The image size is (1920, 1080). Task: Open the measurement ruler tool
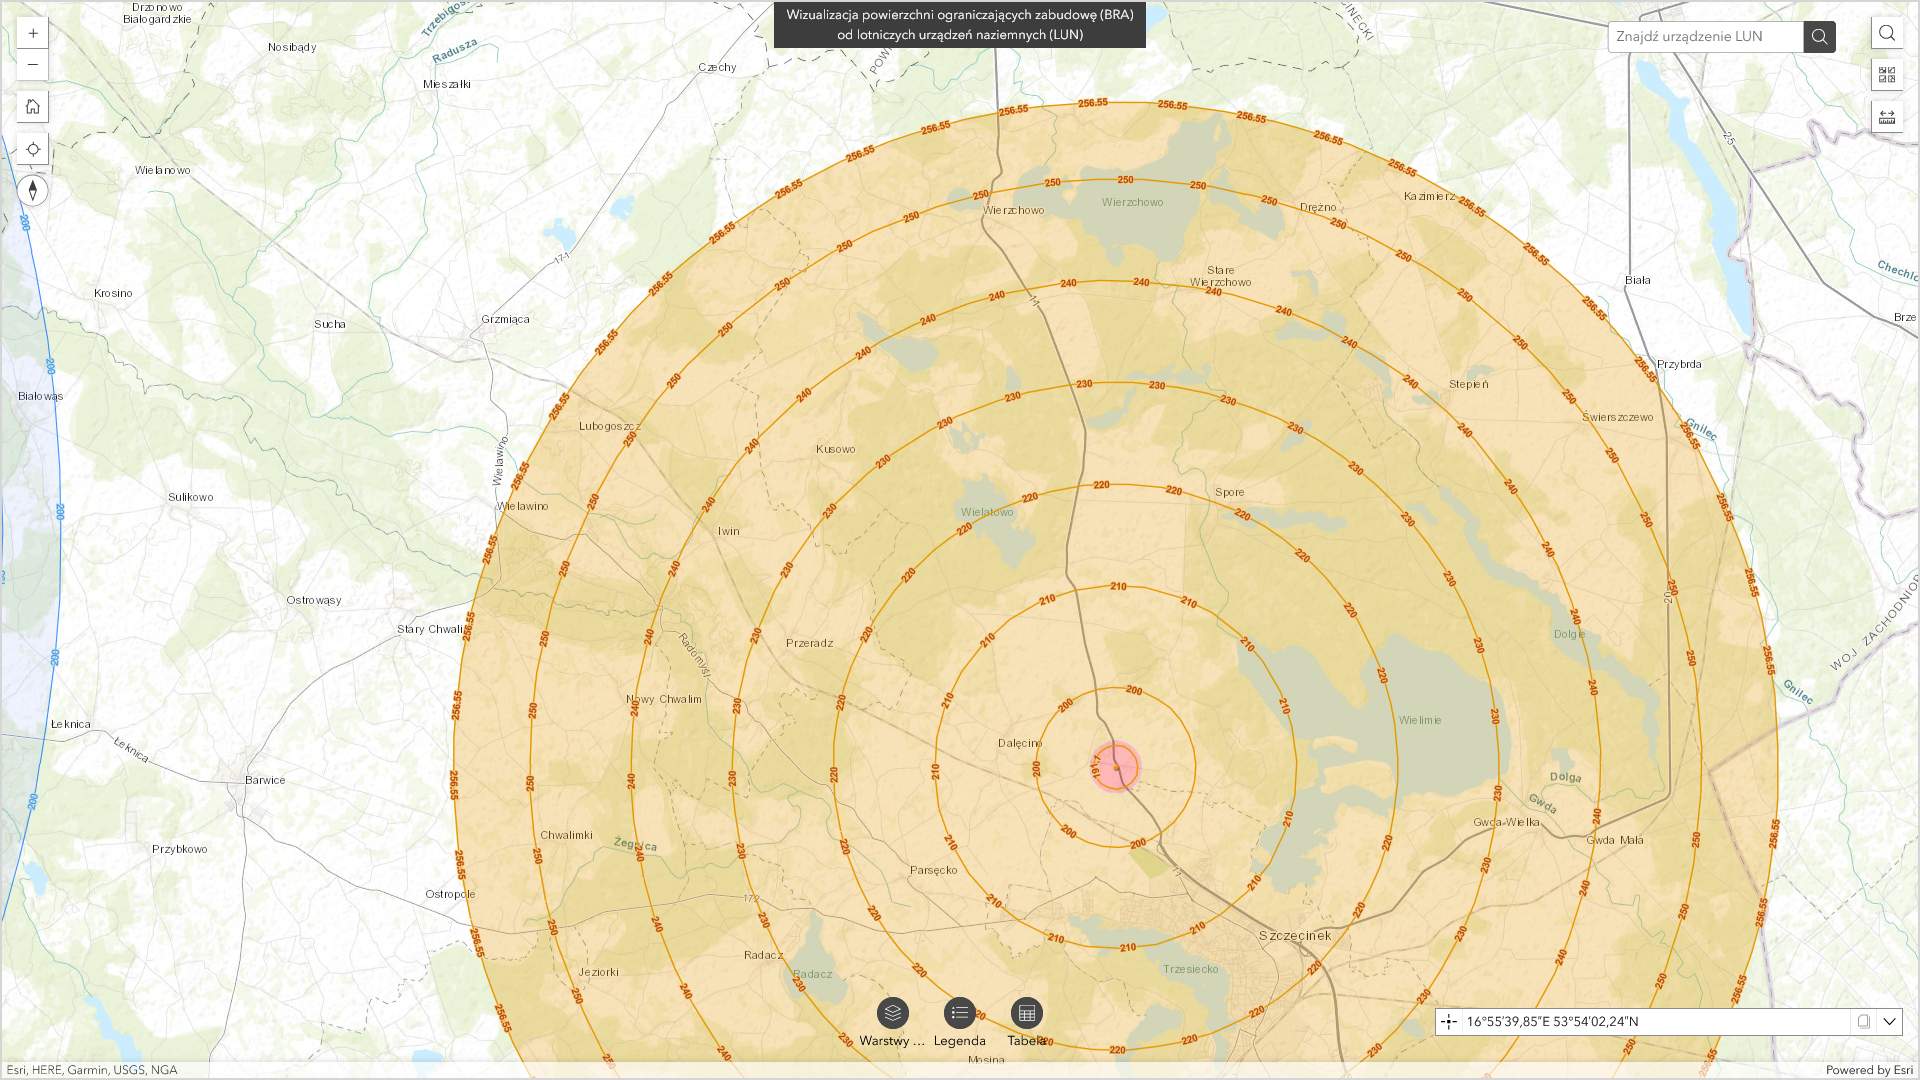point(1887,117)
